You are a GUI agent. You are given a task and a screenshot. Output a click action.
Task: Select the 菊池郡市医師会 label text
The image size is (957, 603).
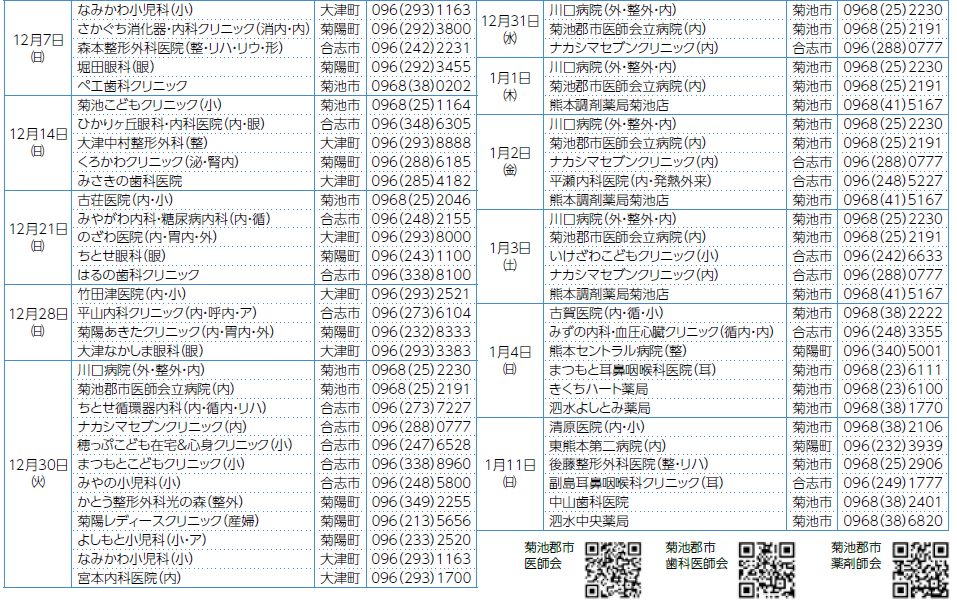pyautogui.click(x=549, y=556)
